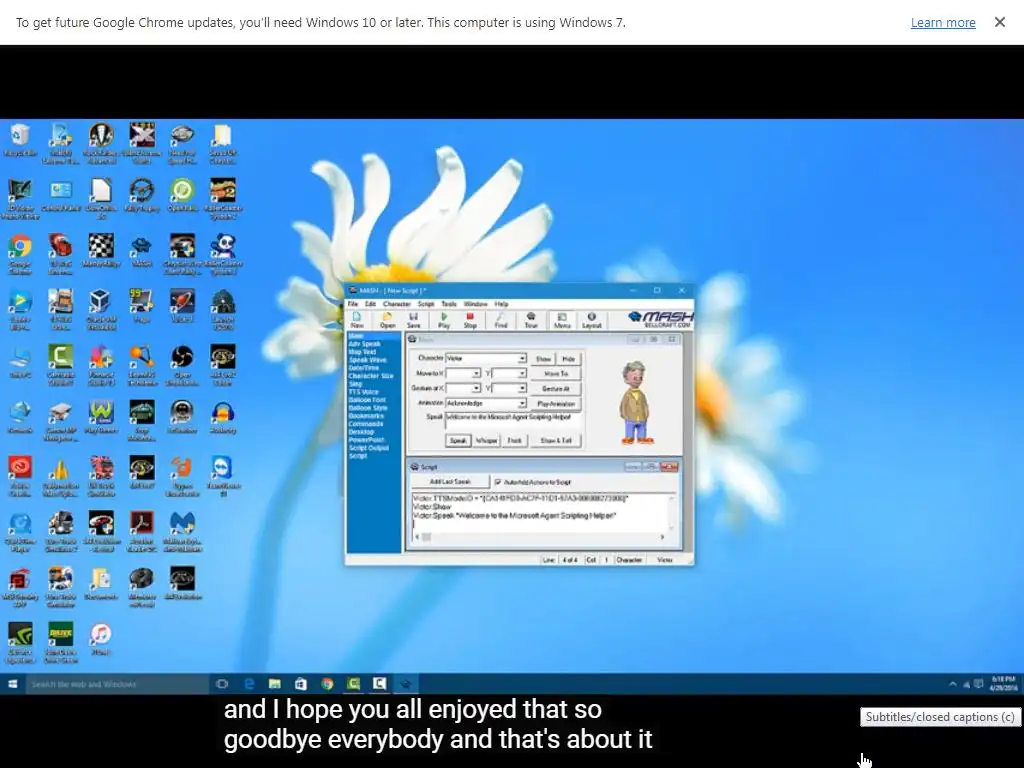Click the Google Chrome desktop icon
The width and height of the screenshot is (1024, 768).
[x=20, y=247]
